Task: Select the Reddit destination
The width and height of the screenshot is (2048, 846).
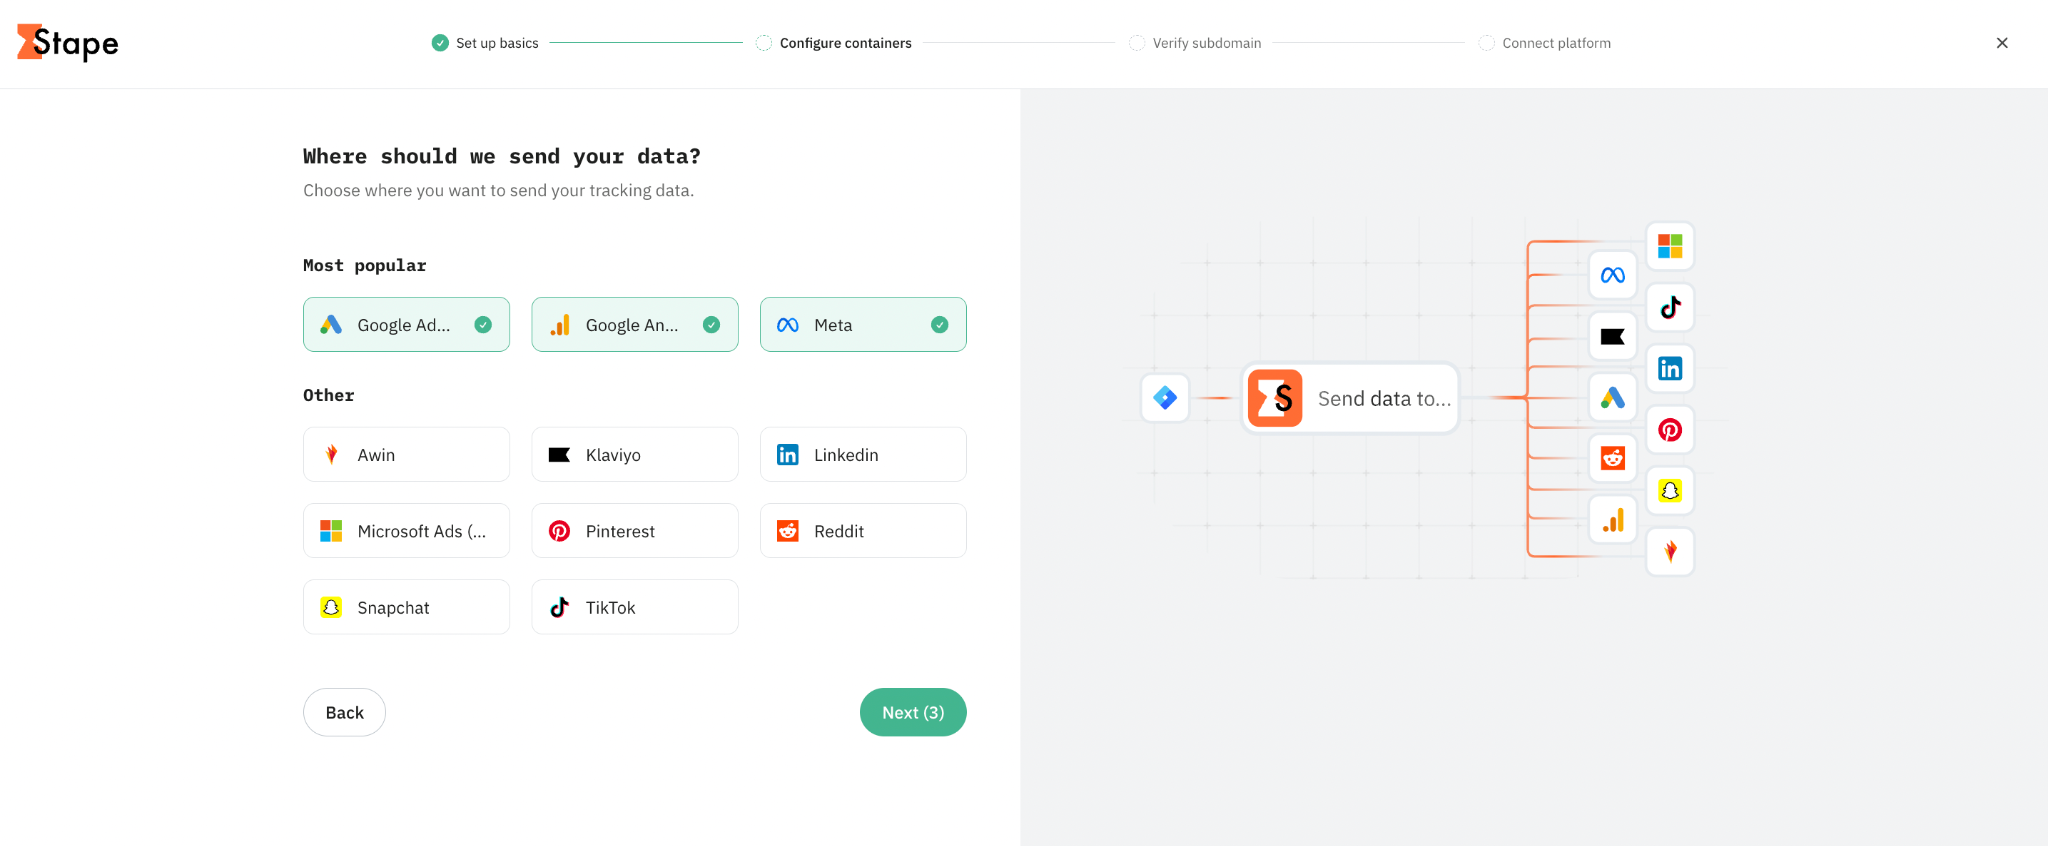Action: pos(863,531)
